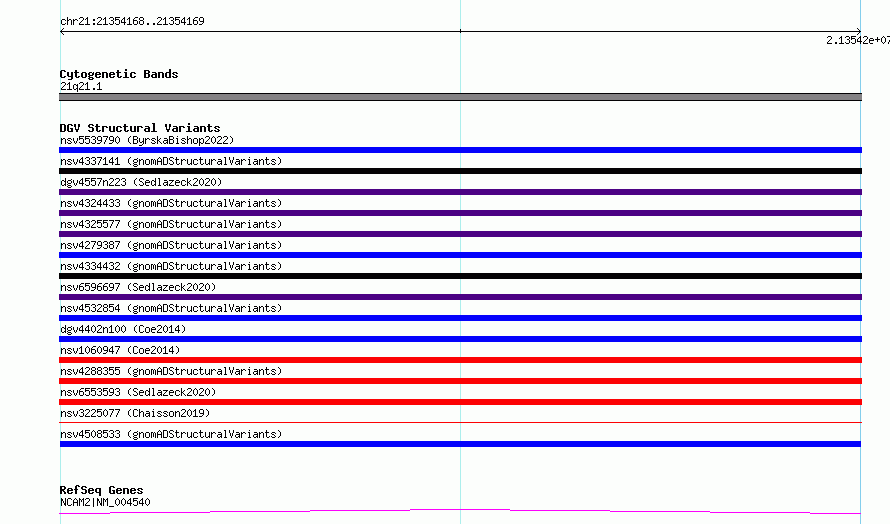Click the red bar under nsv1060947

coord(460,360)
